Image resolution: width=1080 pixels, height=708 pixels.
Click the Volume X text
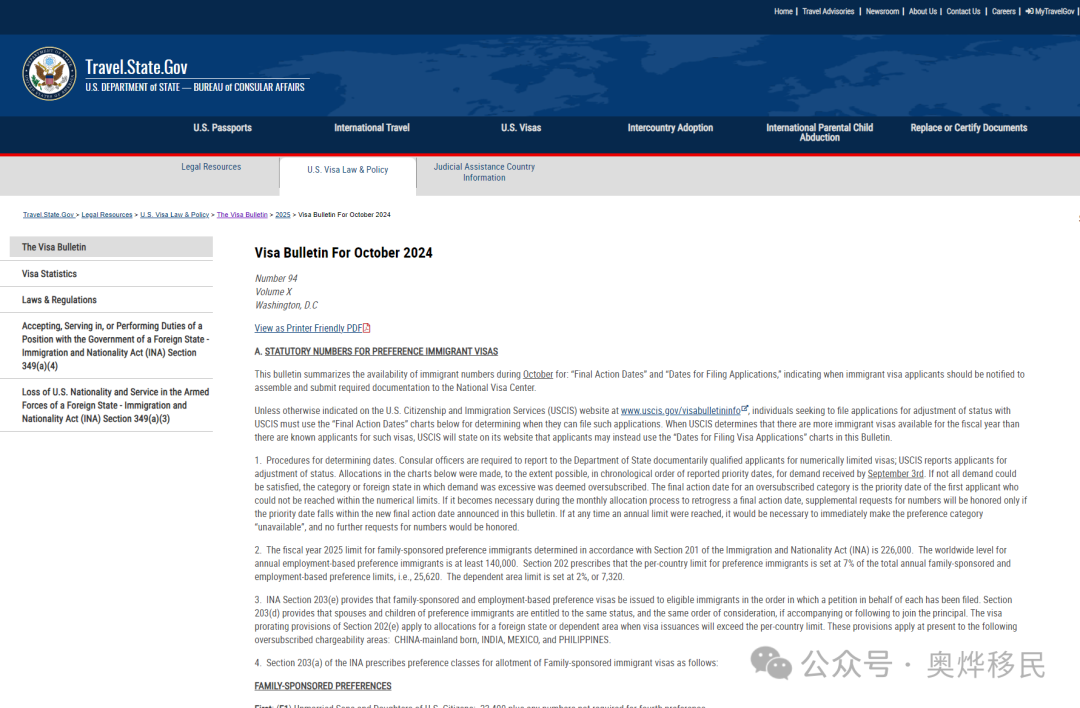coord(273,292)
